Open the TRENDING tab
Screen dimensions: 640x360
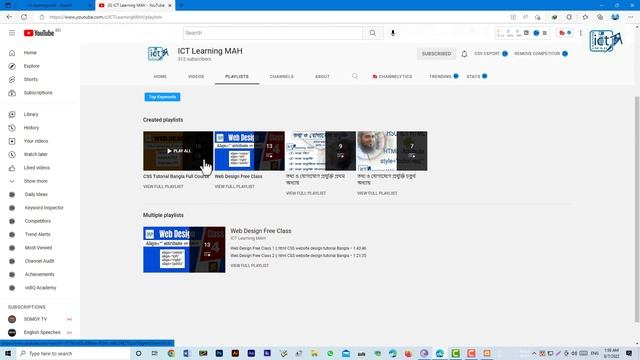click(444, 77)
